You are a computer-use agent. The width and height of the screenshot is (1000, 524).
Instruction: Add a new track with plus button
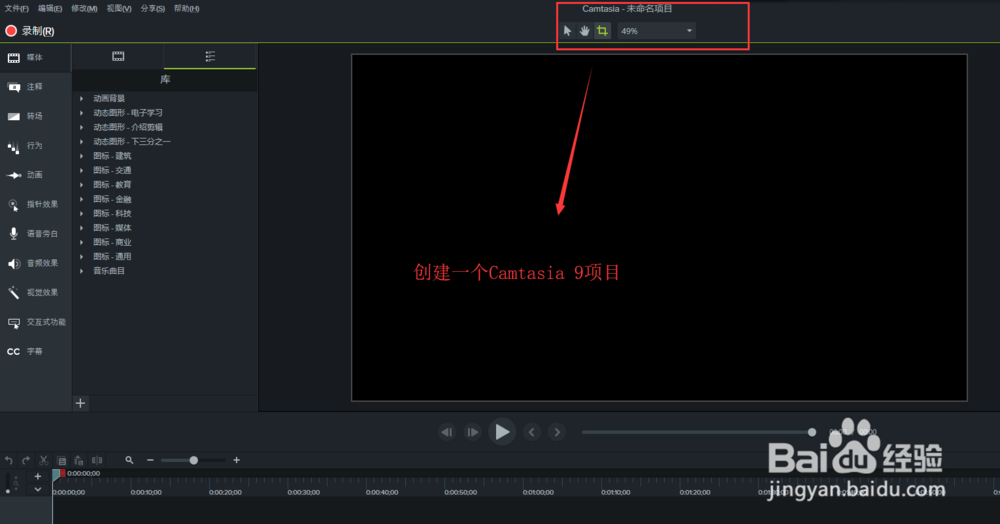[38, 476]
